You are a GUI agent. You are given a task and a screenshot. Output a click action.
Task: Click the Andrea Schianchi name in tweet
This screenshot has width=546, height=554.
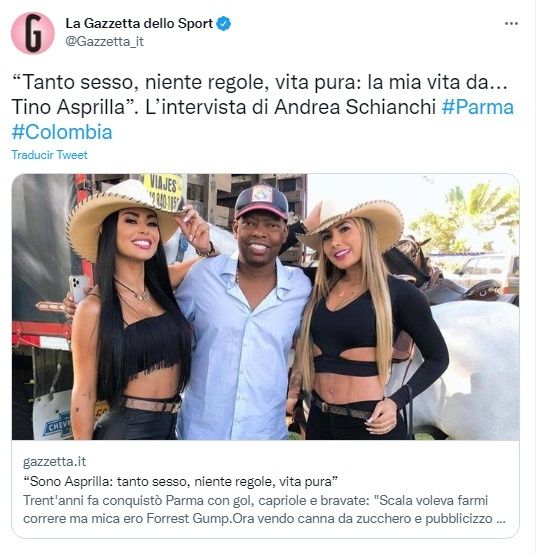[355, 107]
